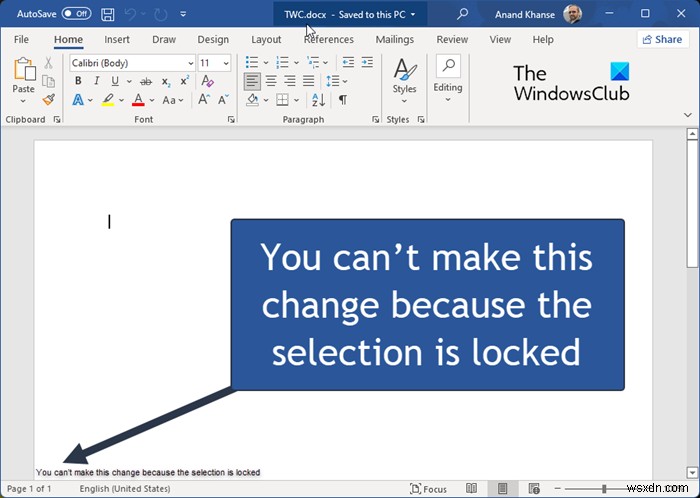Open the Calibri (Body) font name box
700x498 pixels.
pos(132,63)
